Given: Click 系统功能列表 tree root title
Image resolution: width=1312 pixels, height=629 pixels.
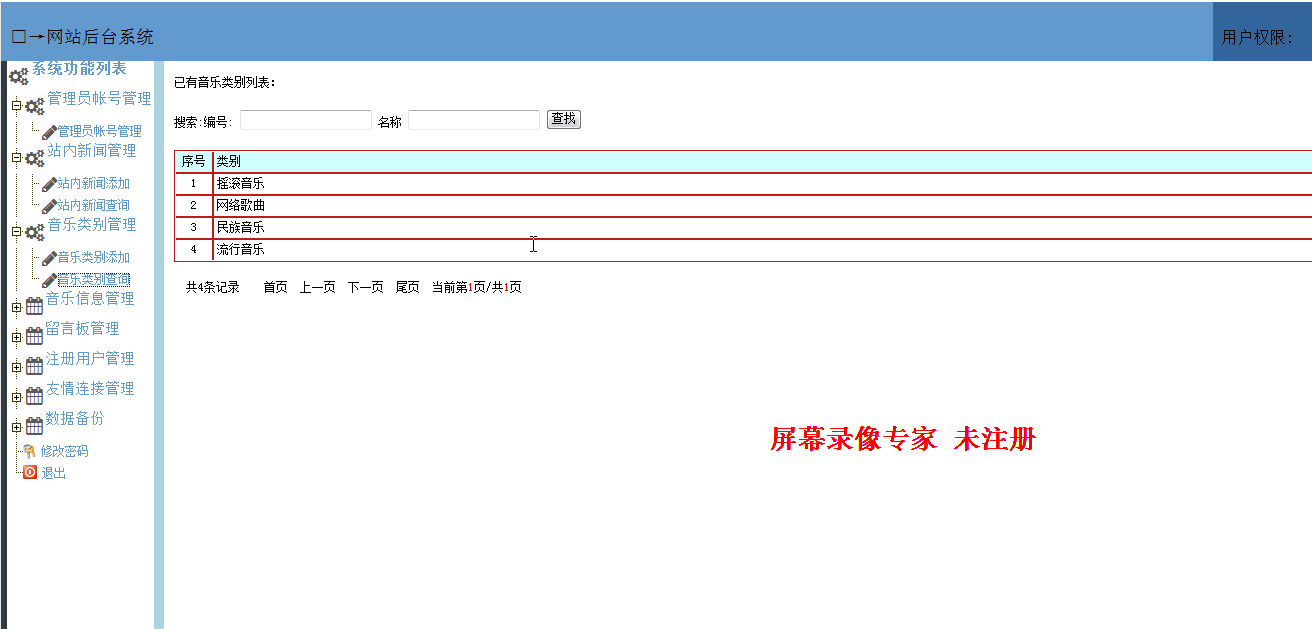Looking at the screenshot, I should tap(79, 68).
